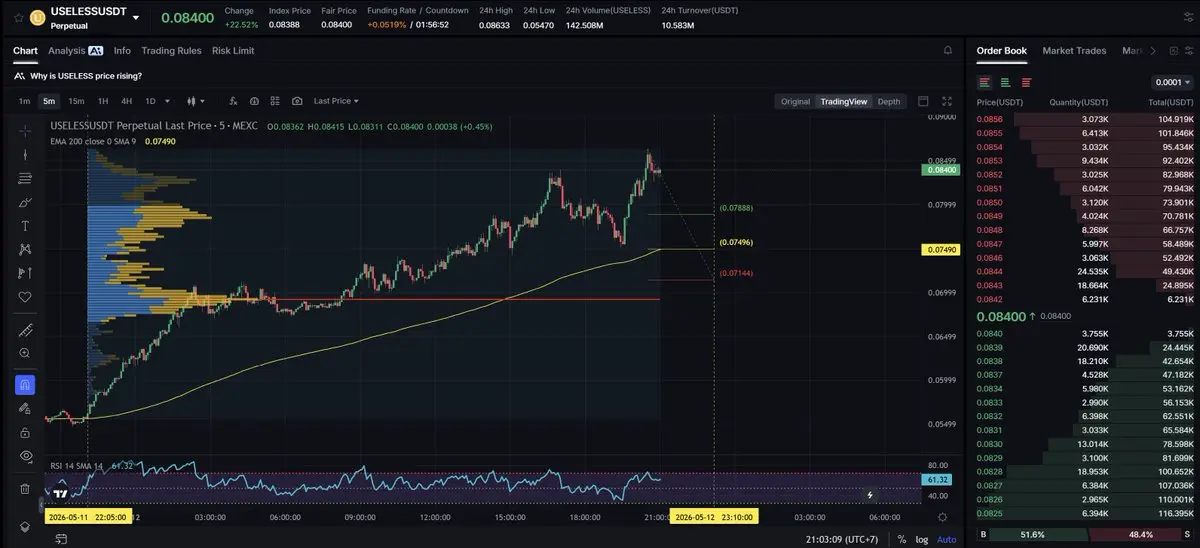Toggle lock all drawings
1200x548 pixels.
[x=25, y=432]
